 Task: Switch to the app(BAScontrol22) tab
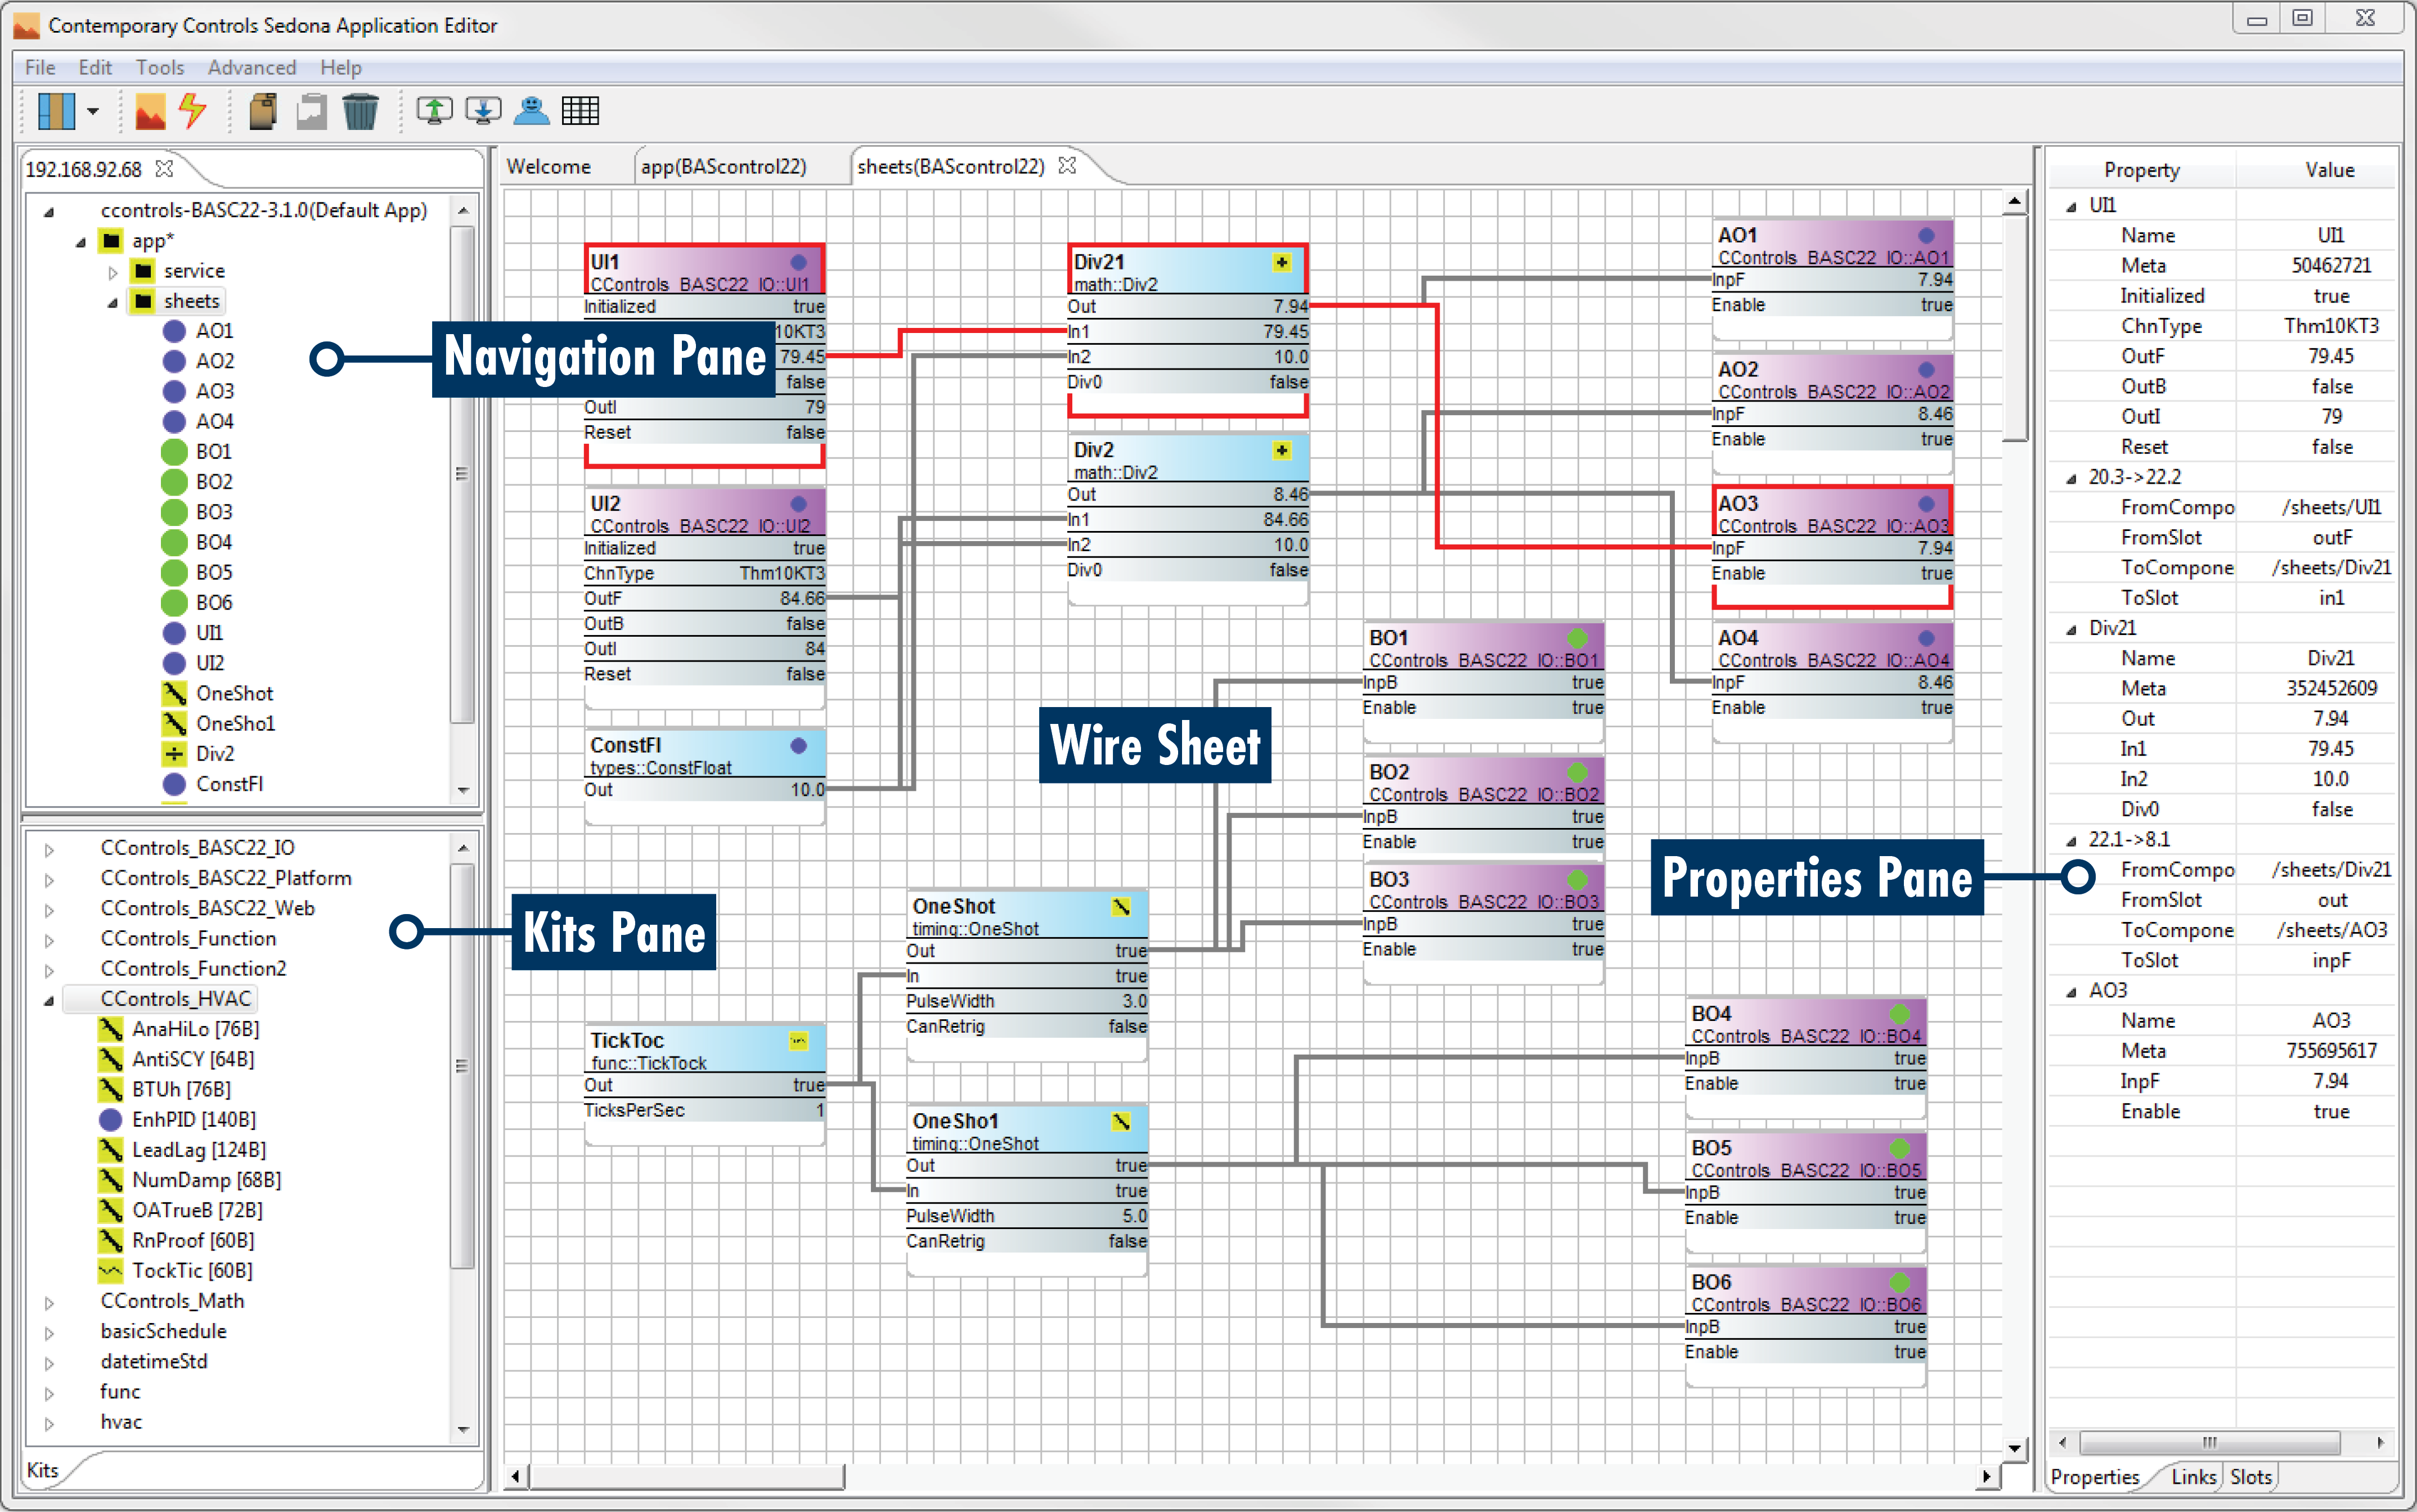coord(725,166)
